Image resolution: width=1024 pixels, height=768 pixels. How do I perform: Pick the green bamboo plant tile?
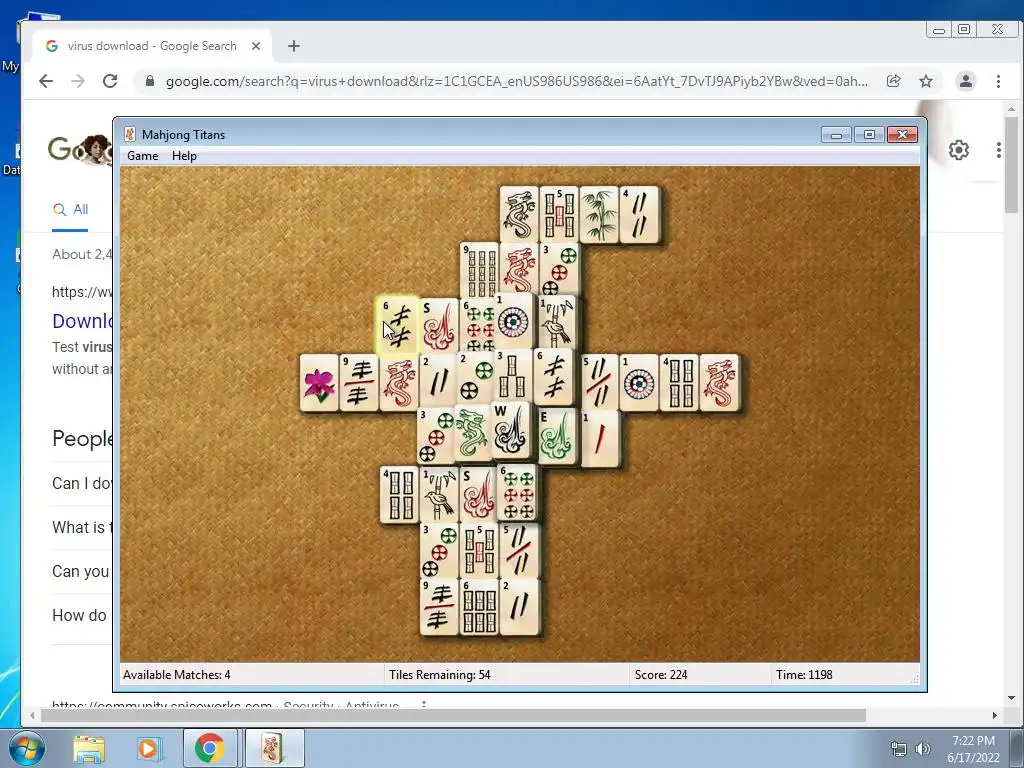coord(599,214)
